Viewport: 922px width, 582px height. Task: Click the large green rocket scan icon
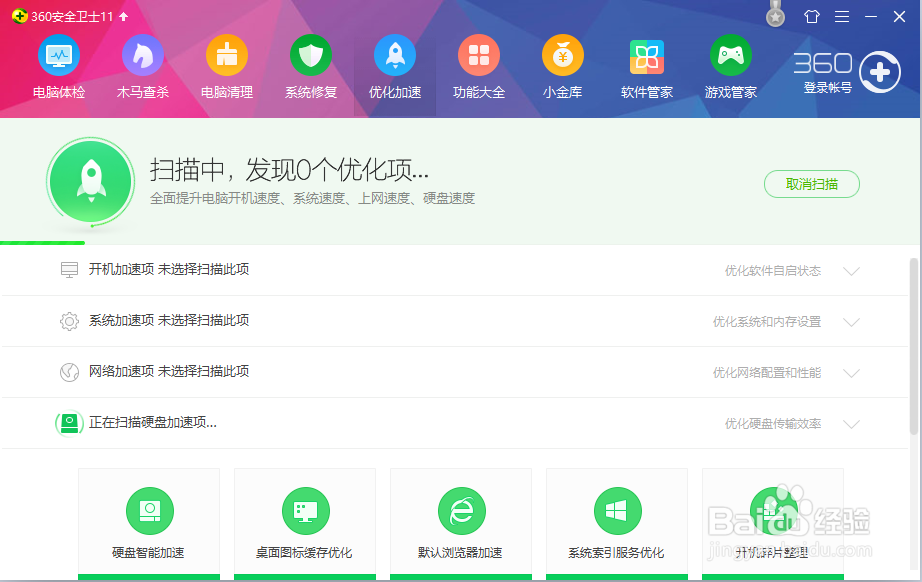coord(91,182)
